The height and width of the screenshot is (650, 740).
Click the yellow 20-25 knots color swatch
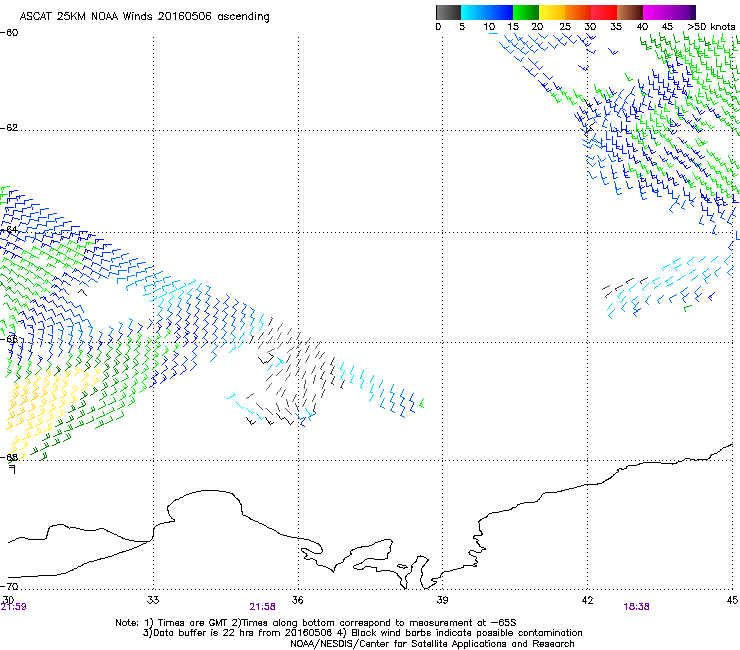pyautogui.click(x=552, y=12)
